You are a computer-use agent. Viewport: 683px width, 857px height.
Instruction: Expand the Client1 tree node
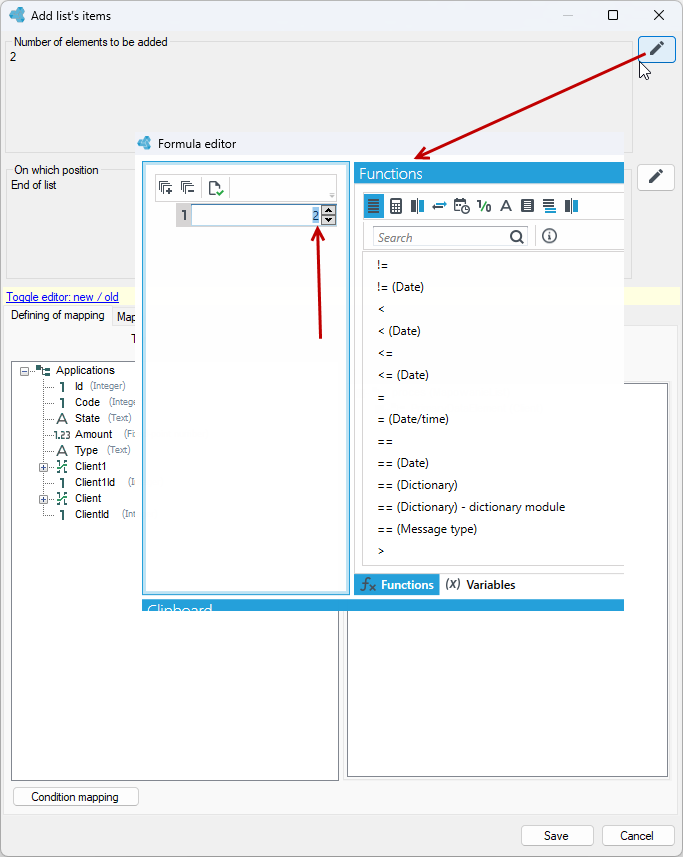(43, 467)
